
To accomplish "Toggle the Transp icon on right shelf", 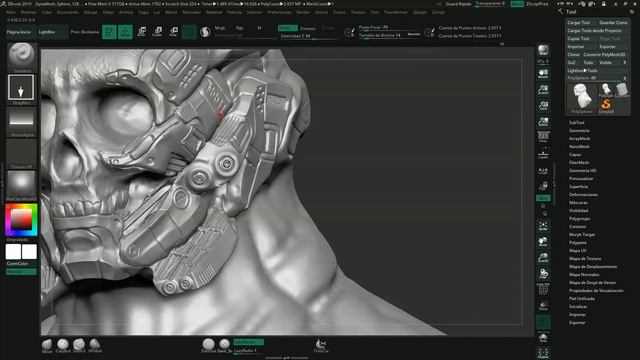I will coord(543,306).
